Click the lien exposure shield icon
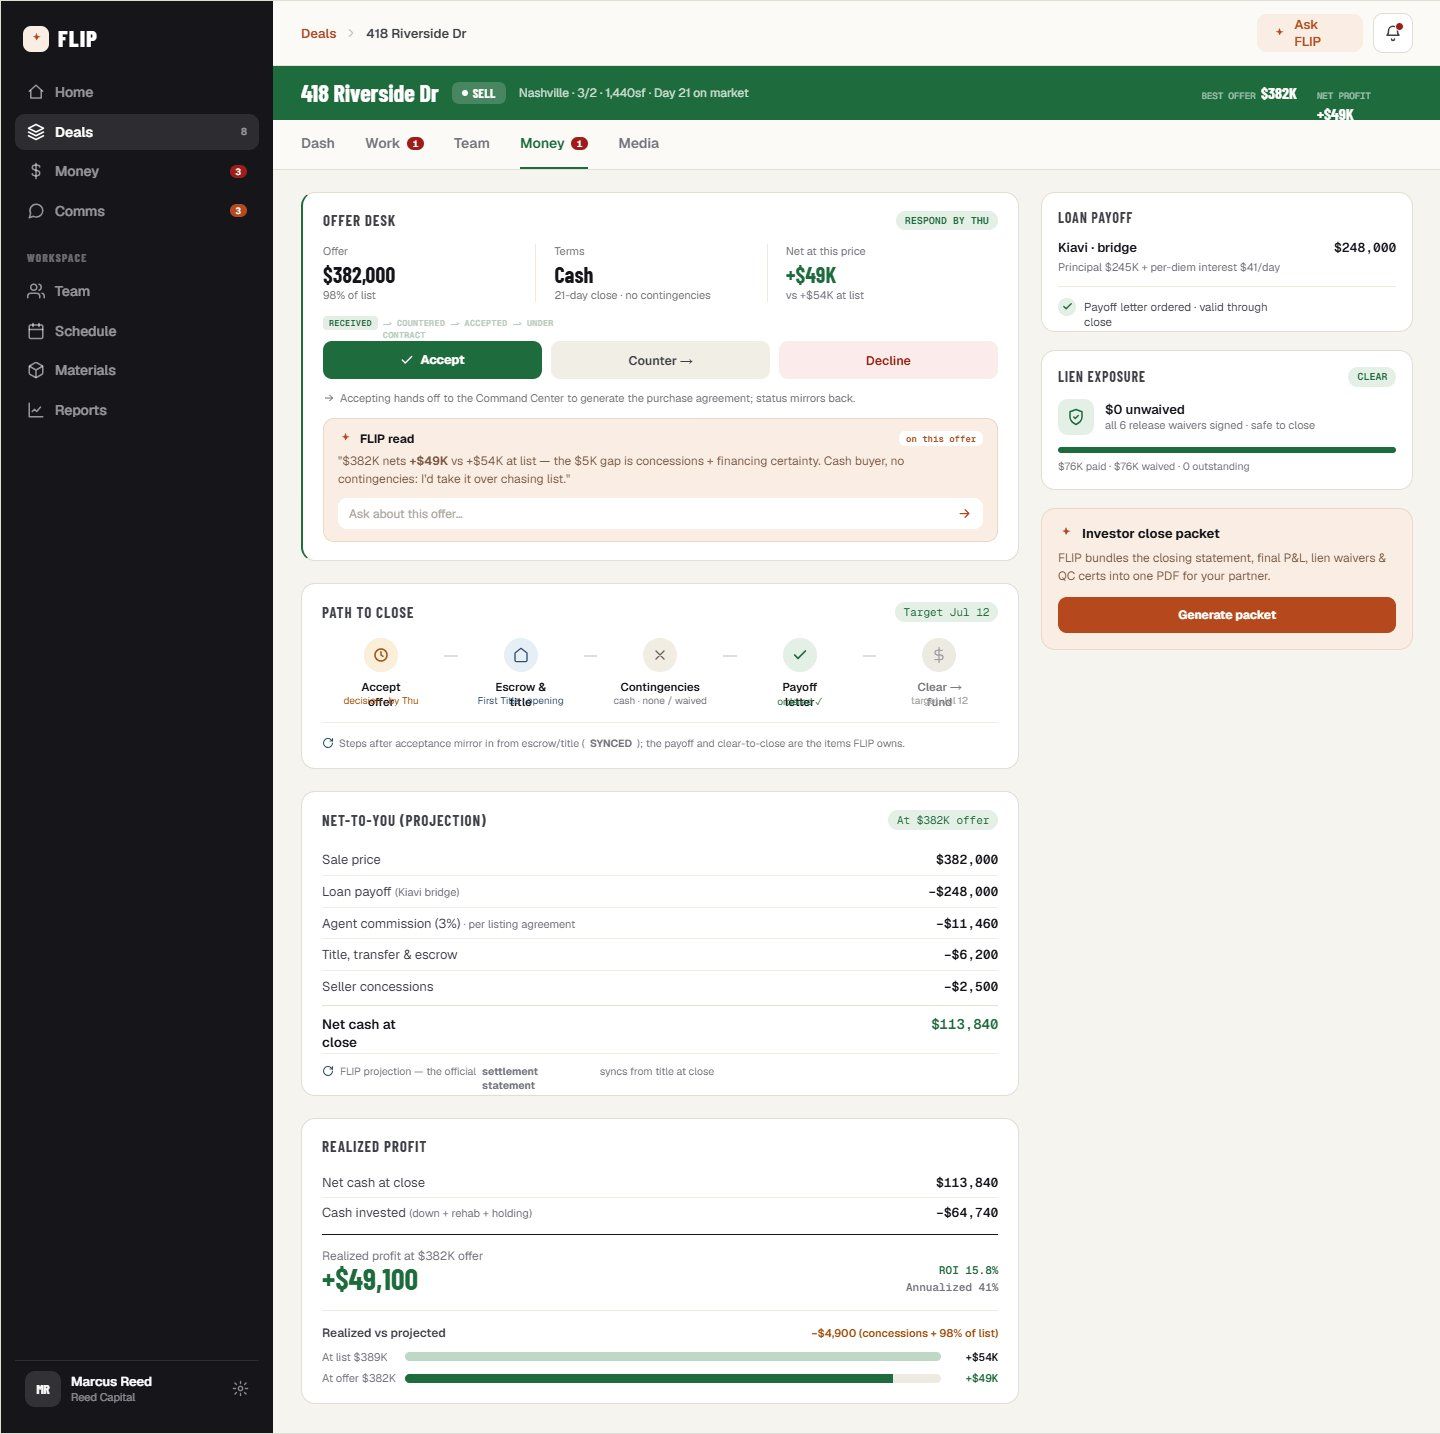1440x1434 pixels. 1076,417
